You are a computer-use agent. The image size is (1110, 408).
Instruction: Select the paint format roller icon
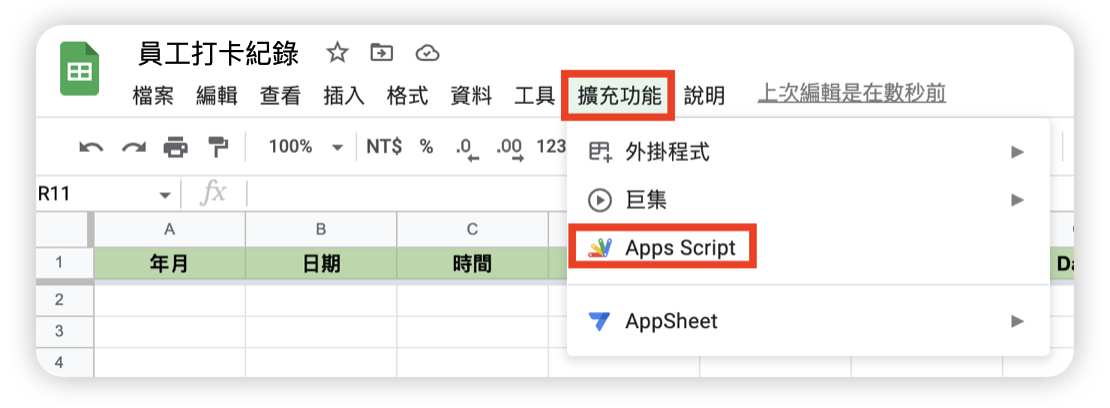click(x=217, y=147)
